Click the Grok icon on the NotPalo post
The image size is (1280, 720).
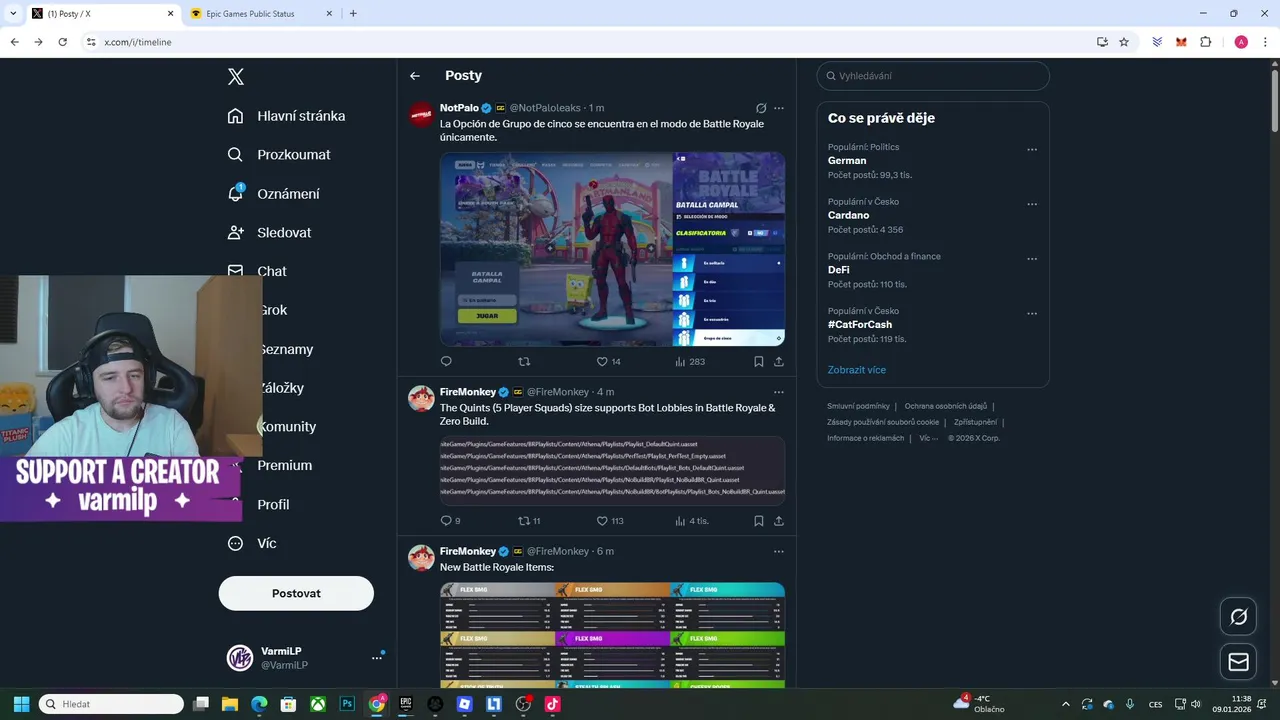click(761, 108)
